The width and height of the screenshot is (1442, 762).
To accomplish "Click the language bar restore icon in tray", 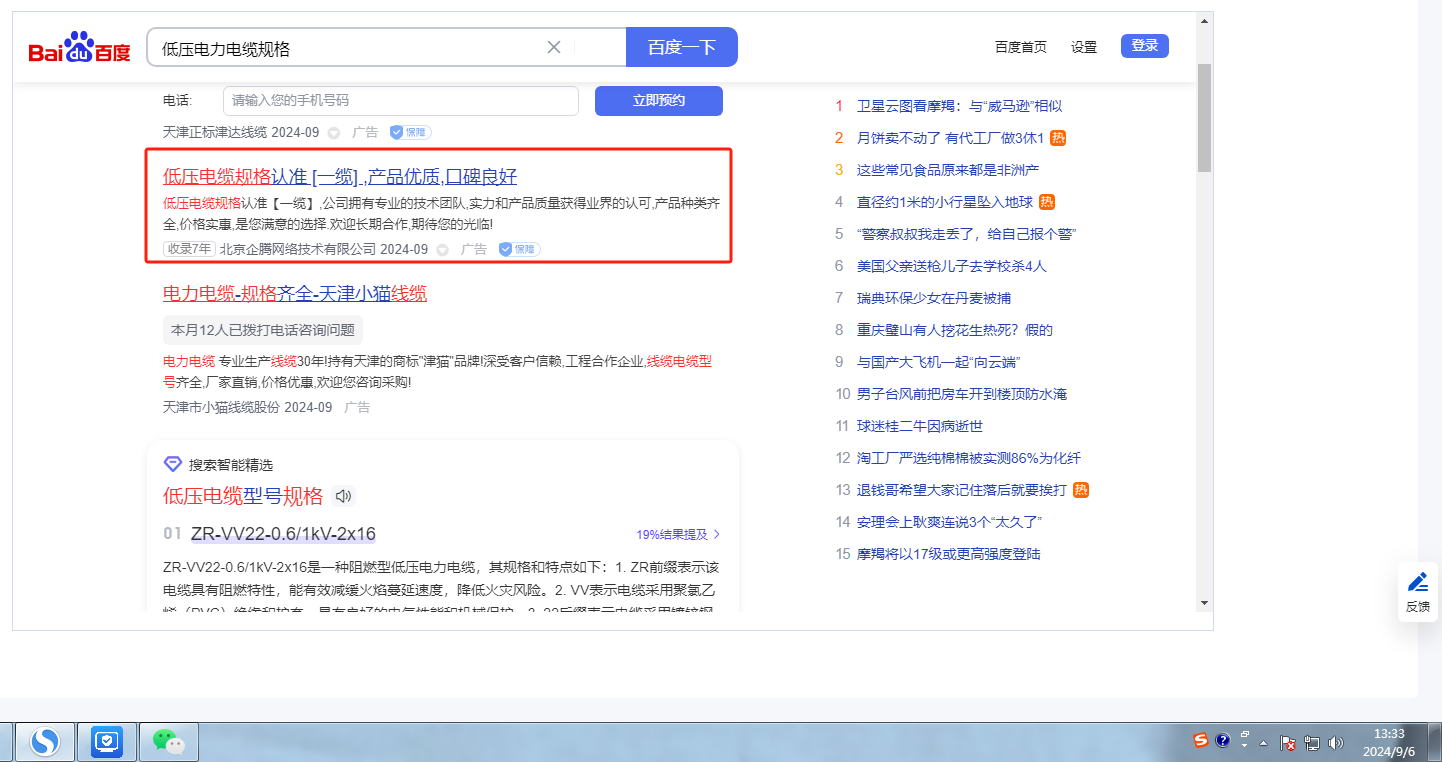I will point(1246,734).
